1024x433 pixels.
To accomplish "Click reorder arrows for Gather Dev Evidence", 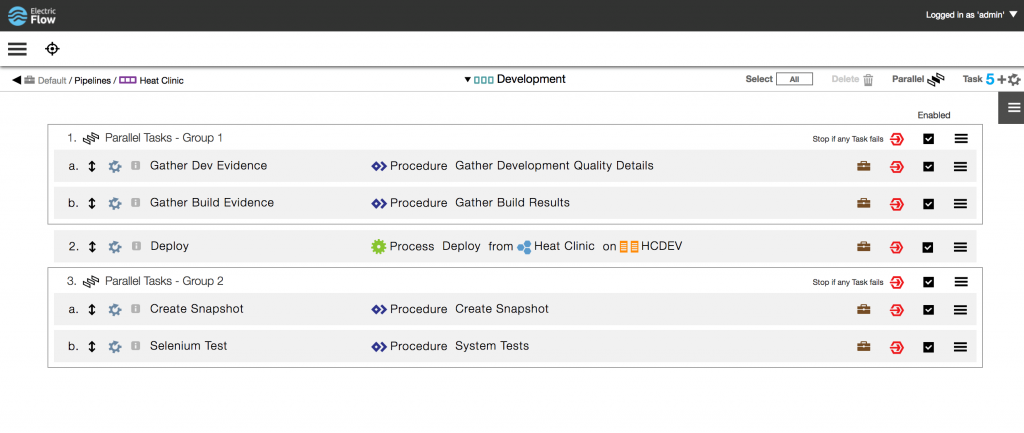I will pyautogui.click(x=92, y=167).
